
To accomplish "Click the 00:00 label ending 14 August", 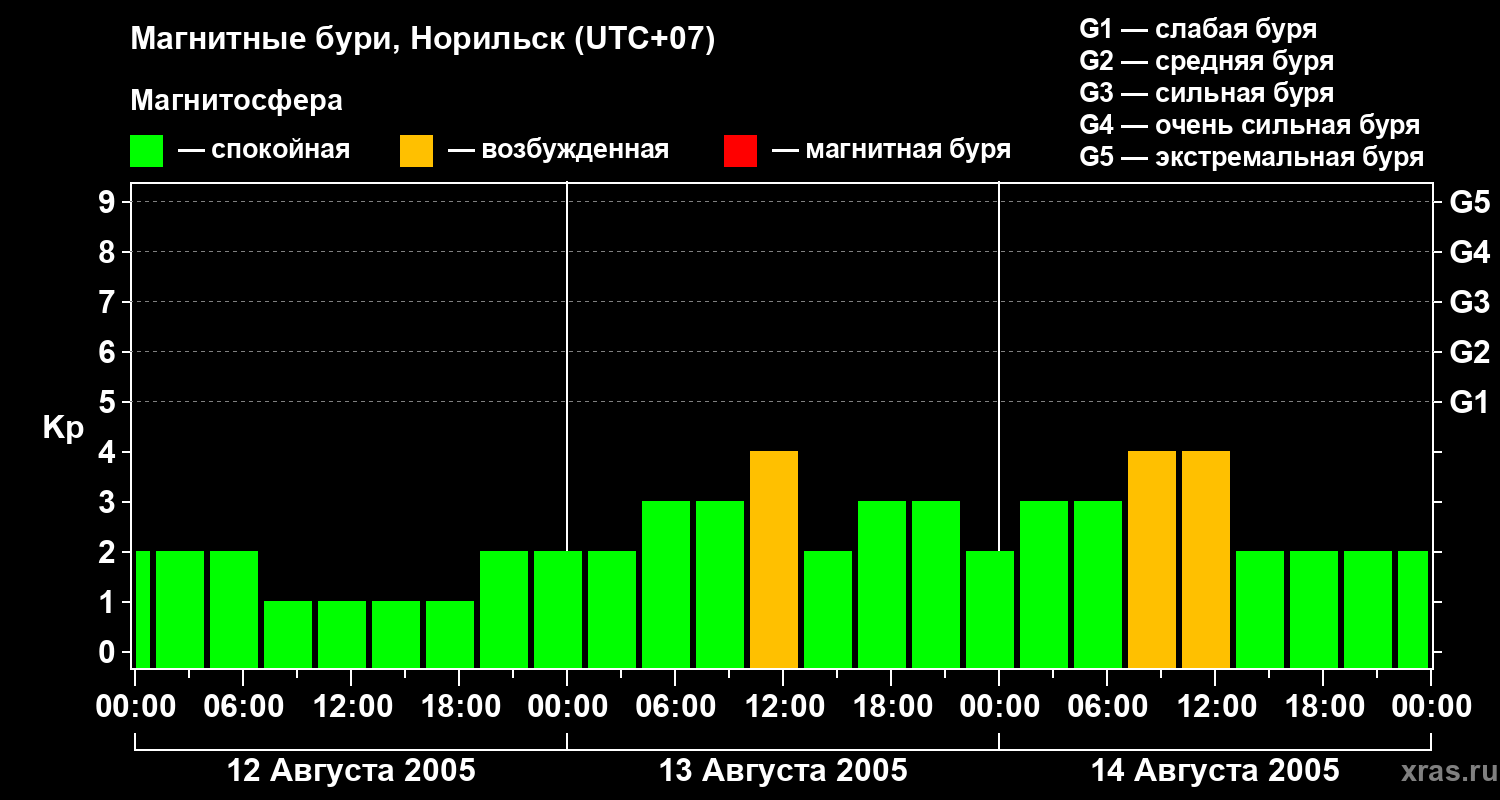I will [x=1431, y=707].
